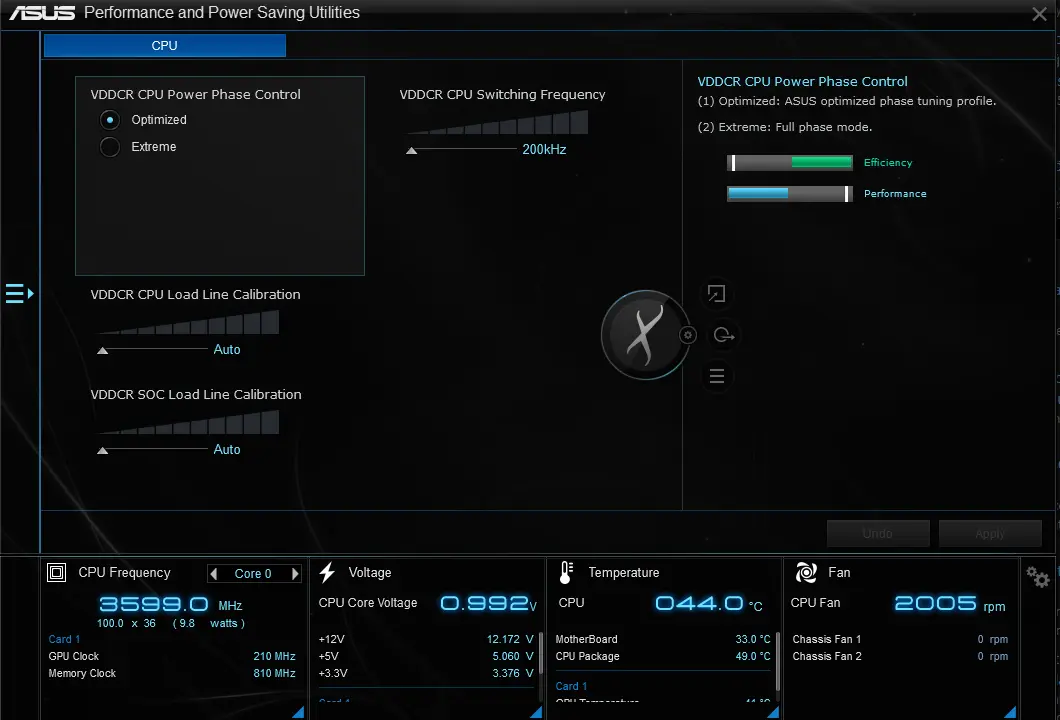This screenshot has width=1060, height=720.
Task: Click the Performance indicator bar
Action: point(790,193)
